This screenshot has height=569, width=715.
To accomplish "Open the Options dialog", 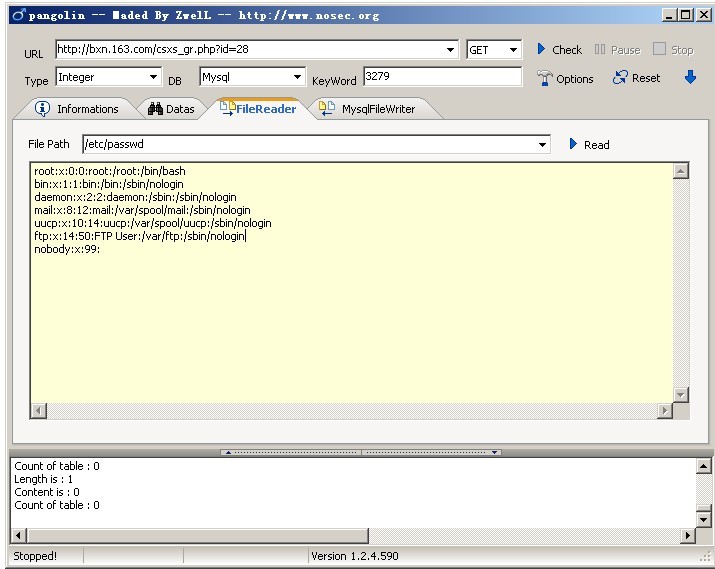I will 565,78.
